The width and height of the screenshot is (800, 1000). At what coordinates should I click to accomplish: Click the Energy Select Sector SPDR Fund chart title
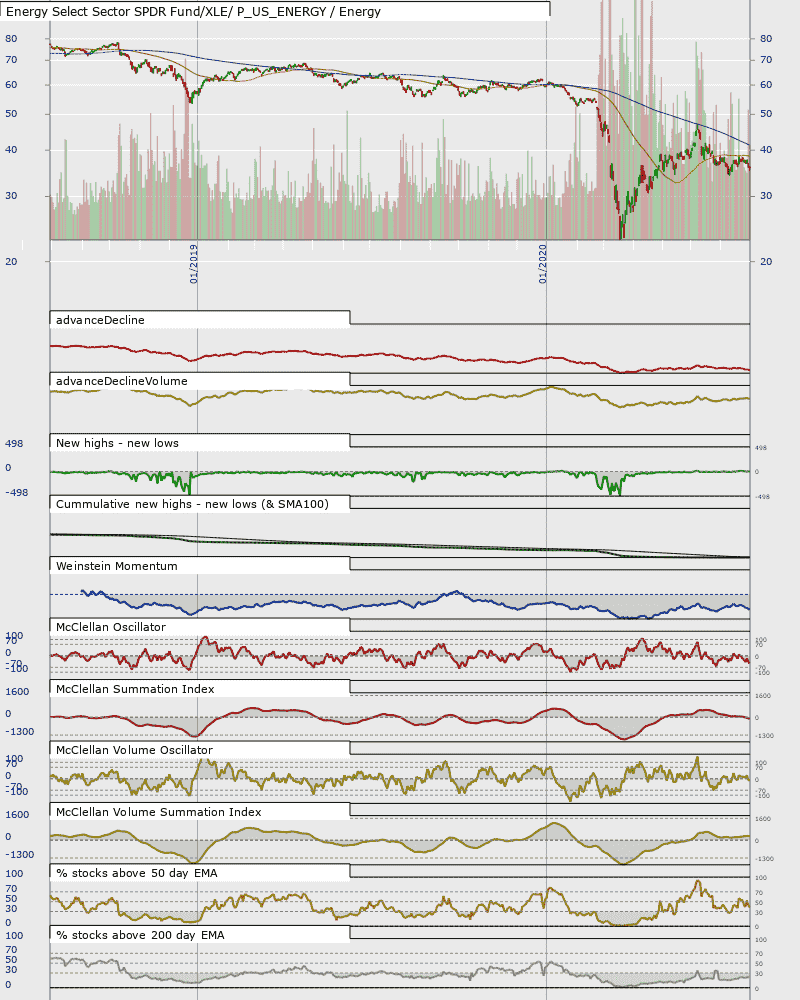pyautogui.click(x=193, y=11)
